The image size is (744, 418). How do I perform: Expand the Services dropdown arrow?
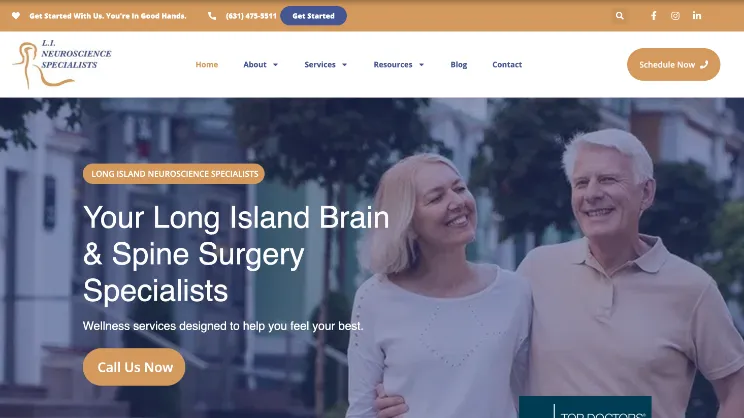point(344,65)
